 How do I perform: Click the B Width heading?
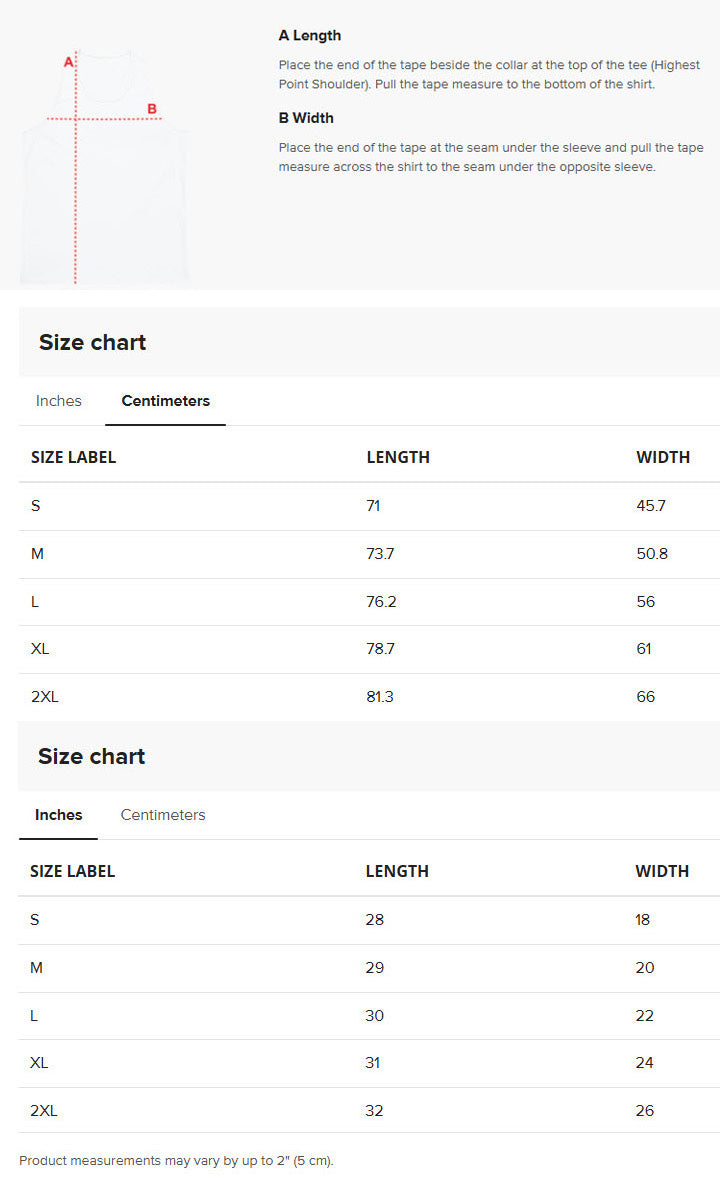(x=306, y=117)
